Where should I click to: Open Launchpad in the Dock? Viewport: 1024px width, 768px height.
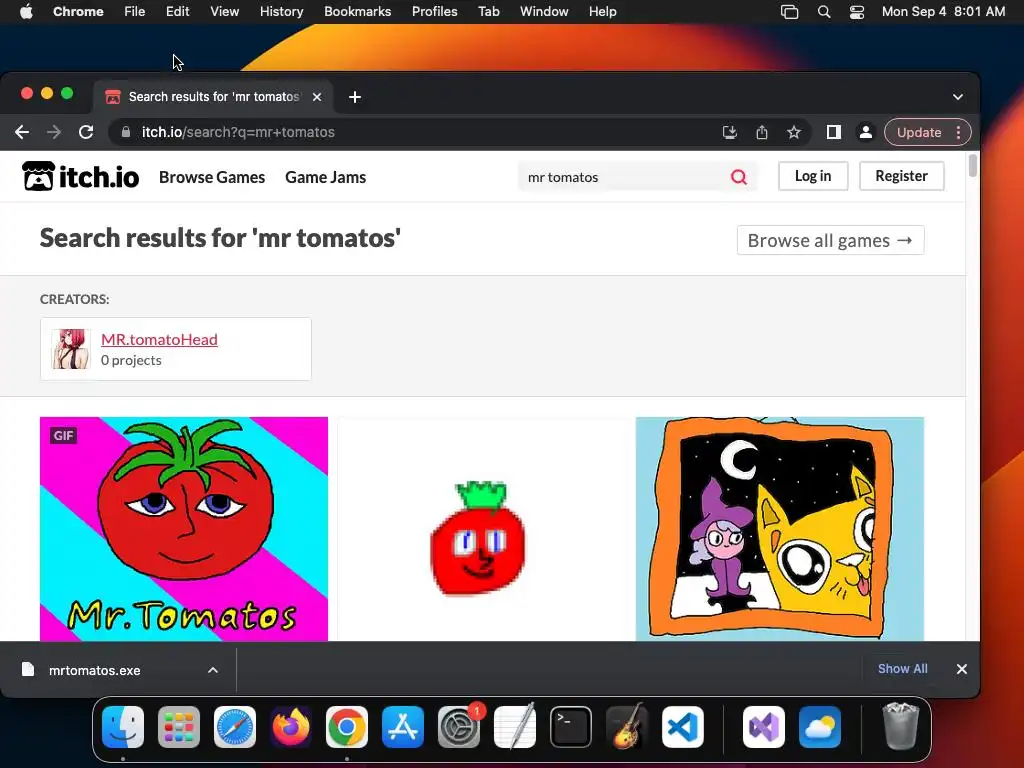click(179, 727)
